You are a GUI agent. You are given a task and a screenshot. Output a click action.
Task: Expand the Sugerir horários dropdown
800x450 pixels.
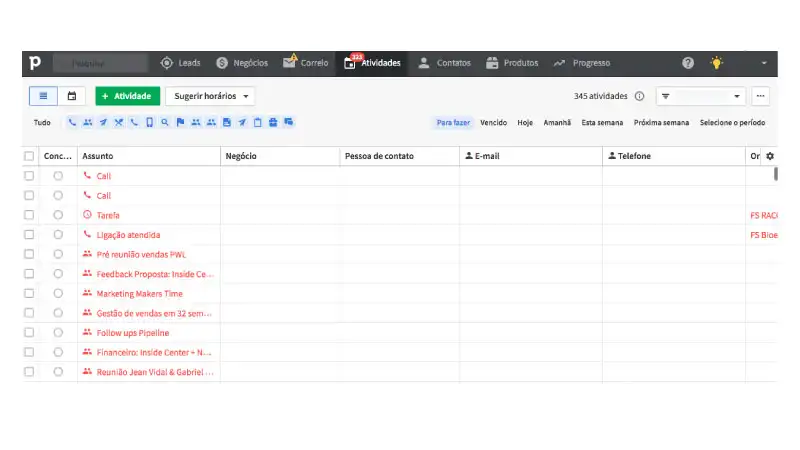coord(209,96)
